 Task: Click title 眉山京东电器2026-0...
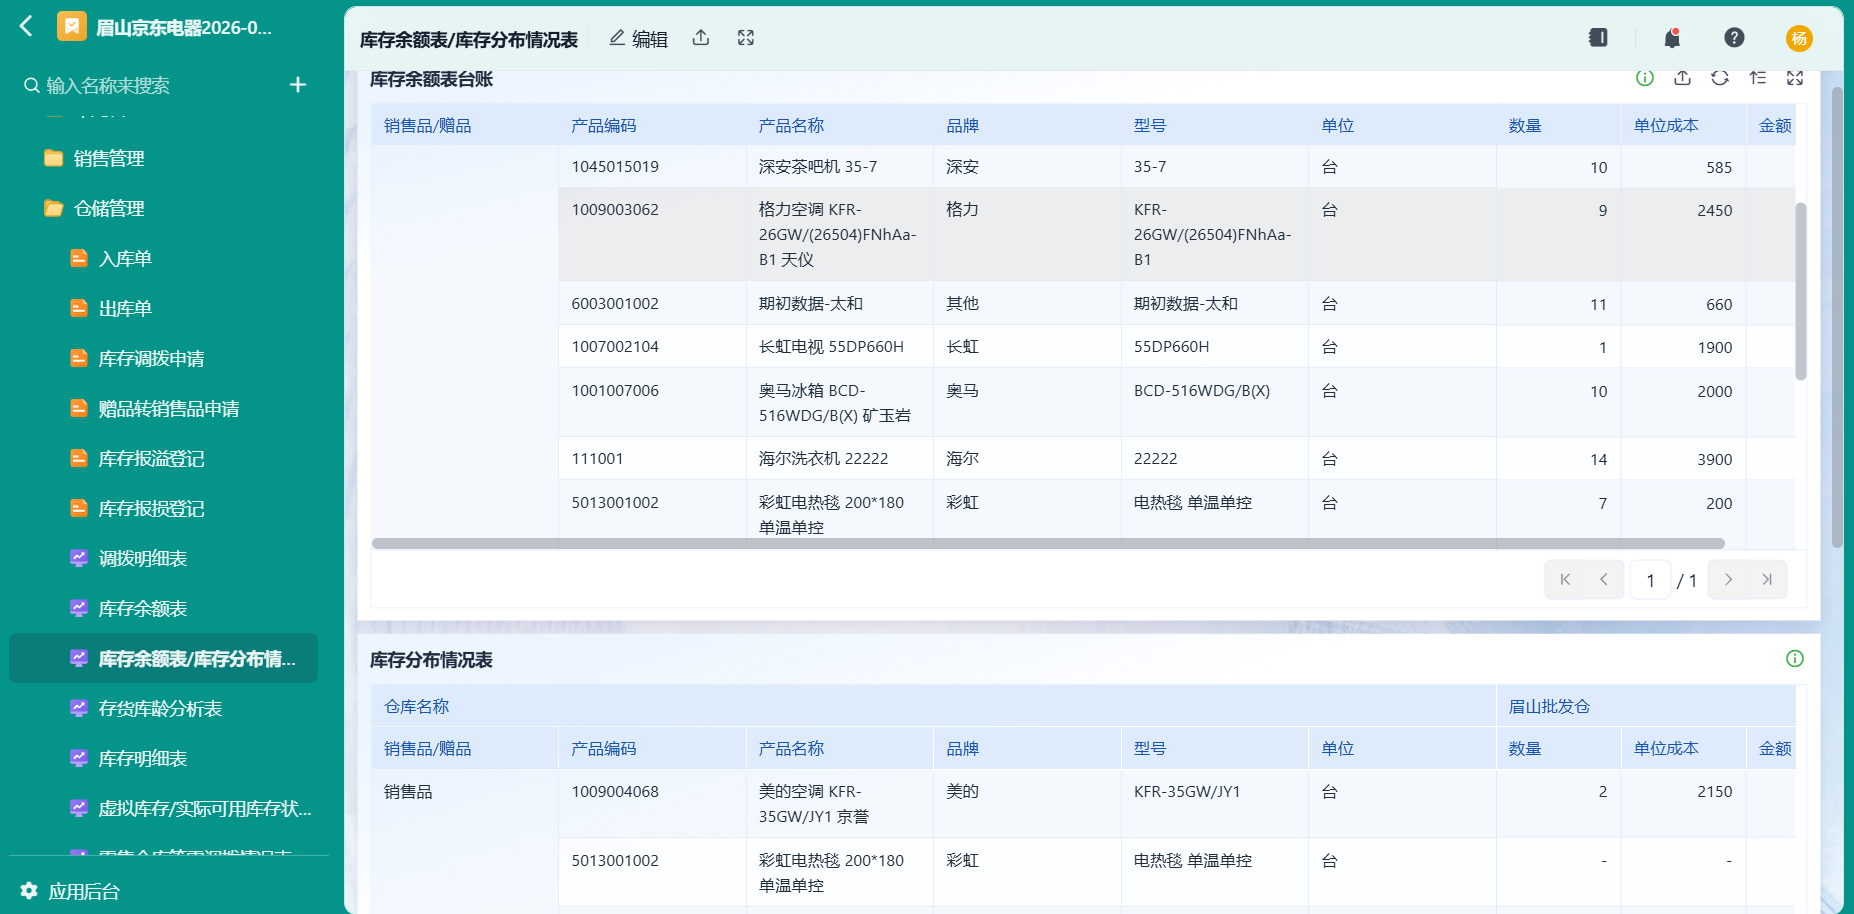pos(183,28)
